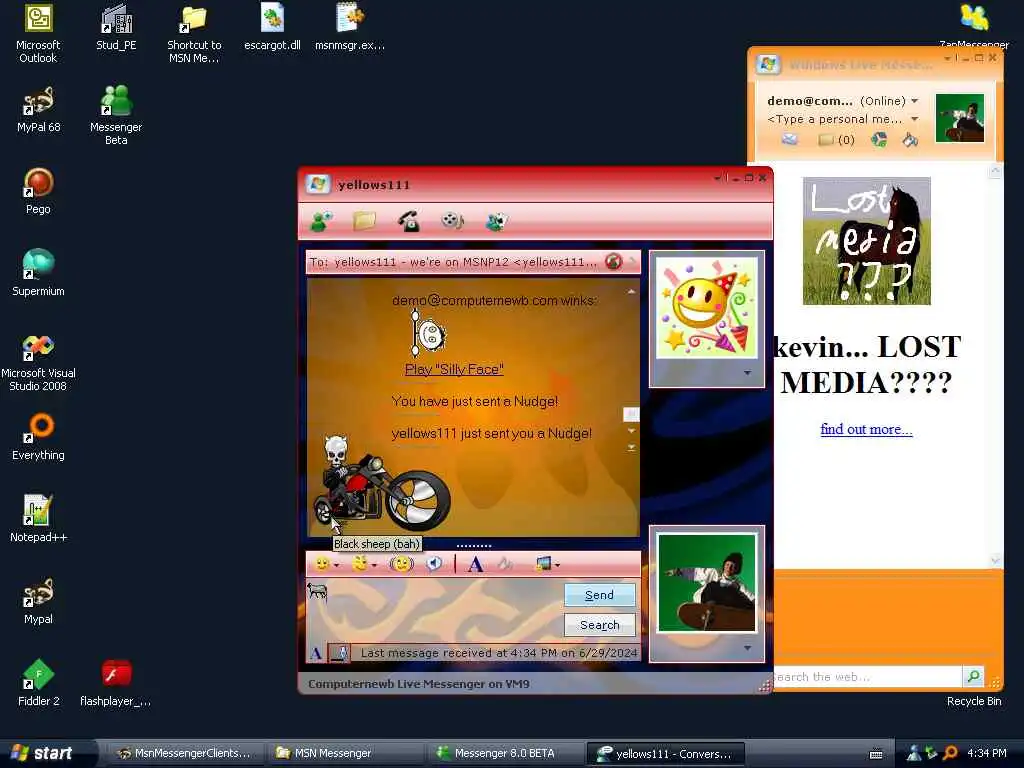Open the winks picker icon
Screen dimensions: 1024x768
pyautogui.click(x=360, y=564)
